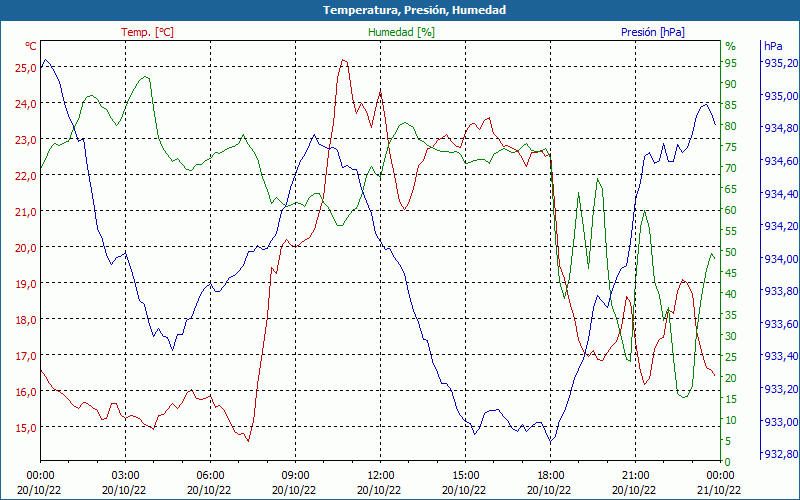Viewport: 800px width, 500px height.
Task: Click the '18,0' temperature axis value
Action: pyautogui.click(x=26, y=319)
